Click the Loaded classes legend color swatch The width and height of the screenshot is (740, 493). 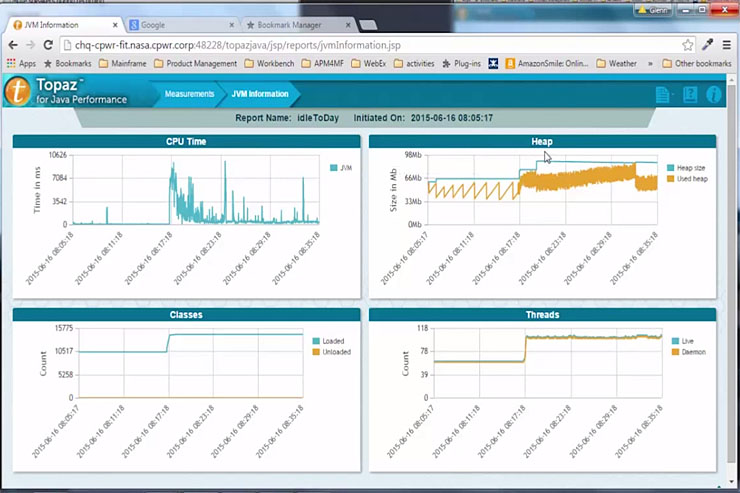316,341
